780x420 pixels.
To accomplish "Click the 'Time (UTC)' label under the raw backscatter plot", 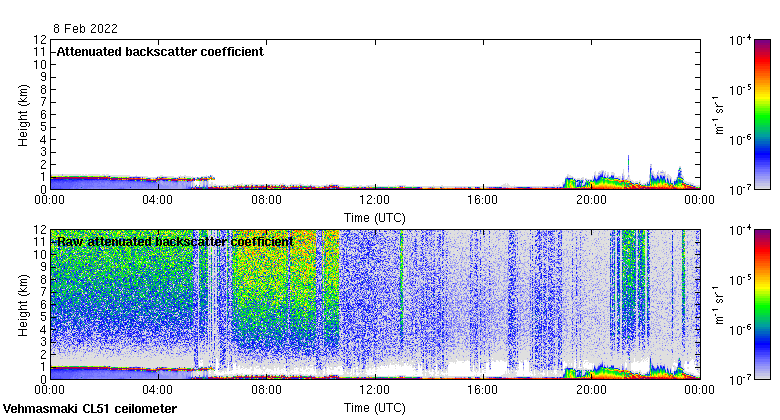I will [x=375, y=408].
